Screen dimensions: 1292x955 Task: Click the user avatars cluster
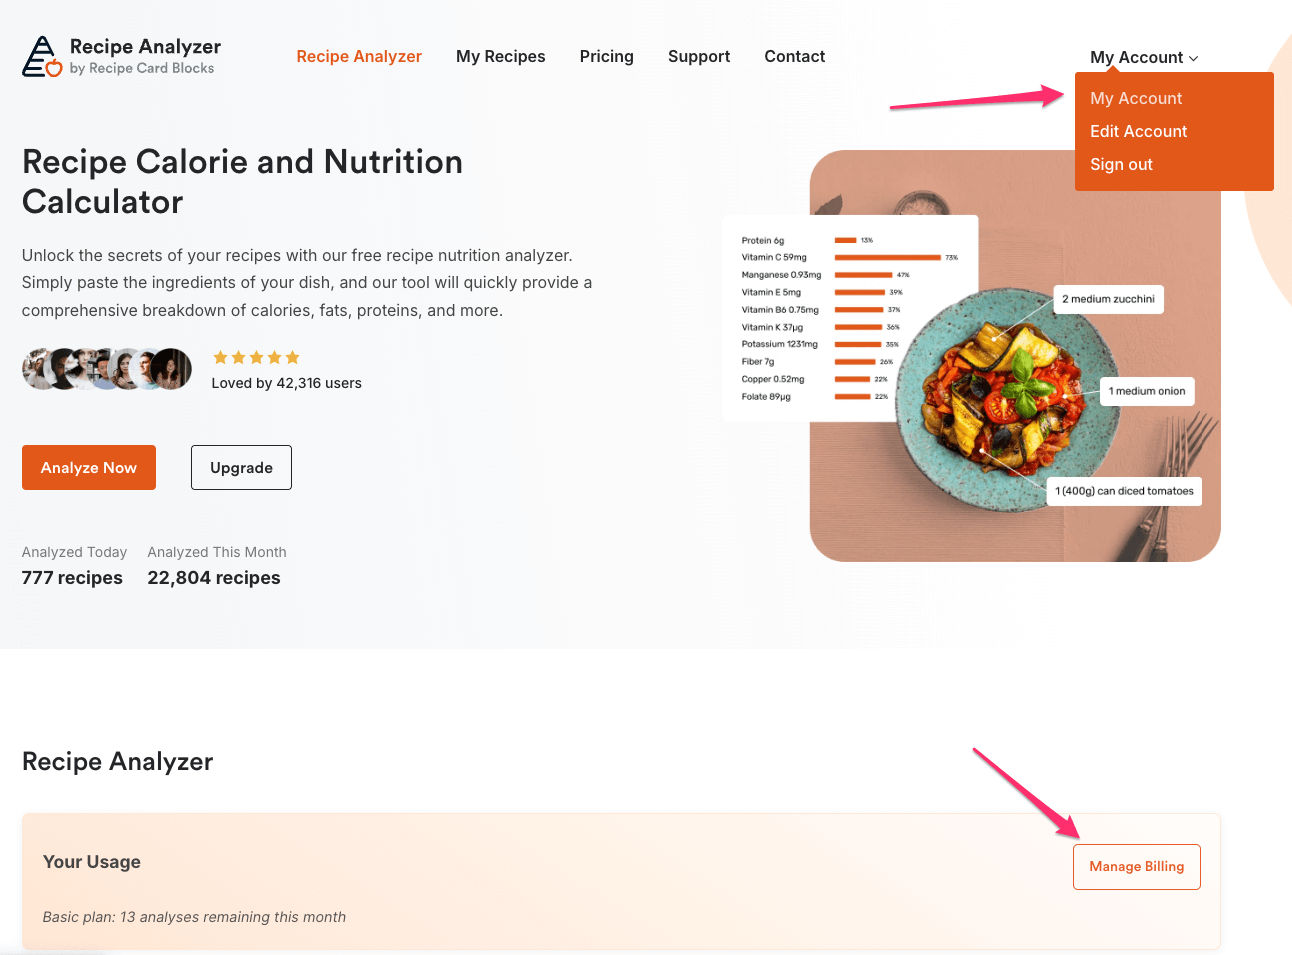point(107,369)
